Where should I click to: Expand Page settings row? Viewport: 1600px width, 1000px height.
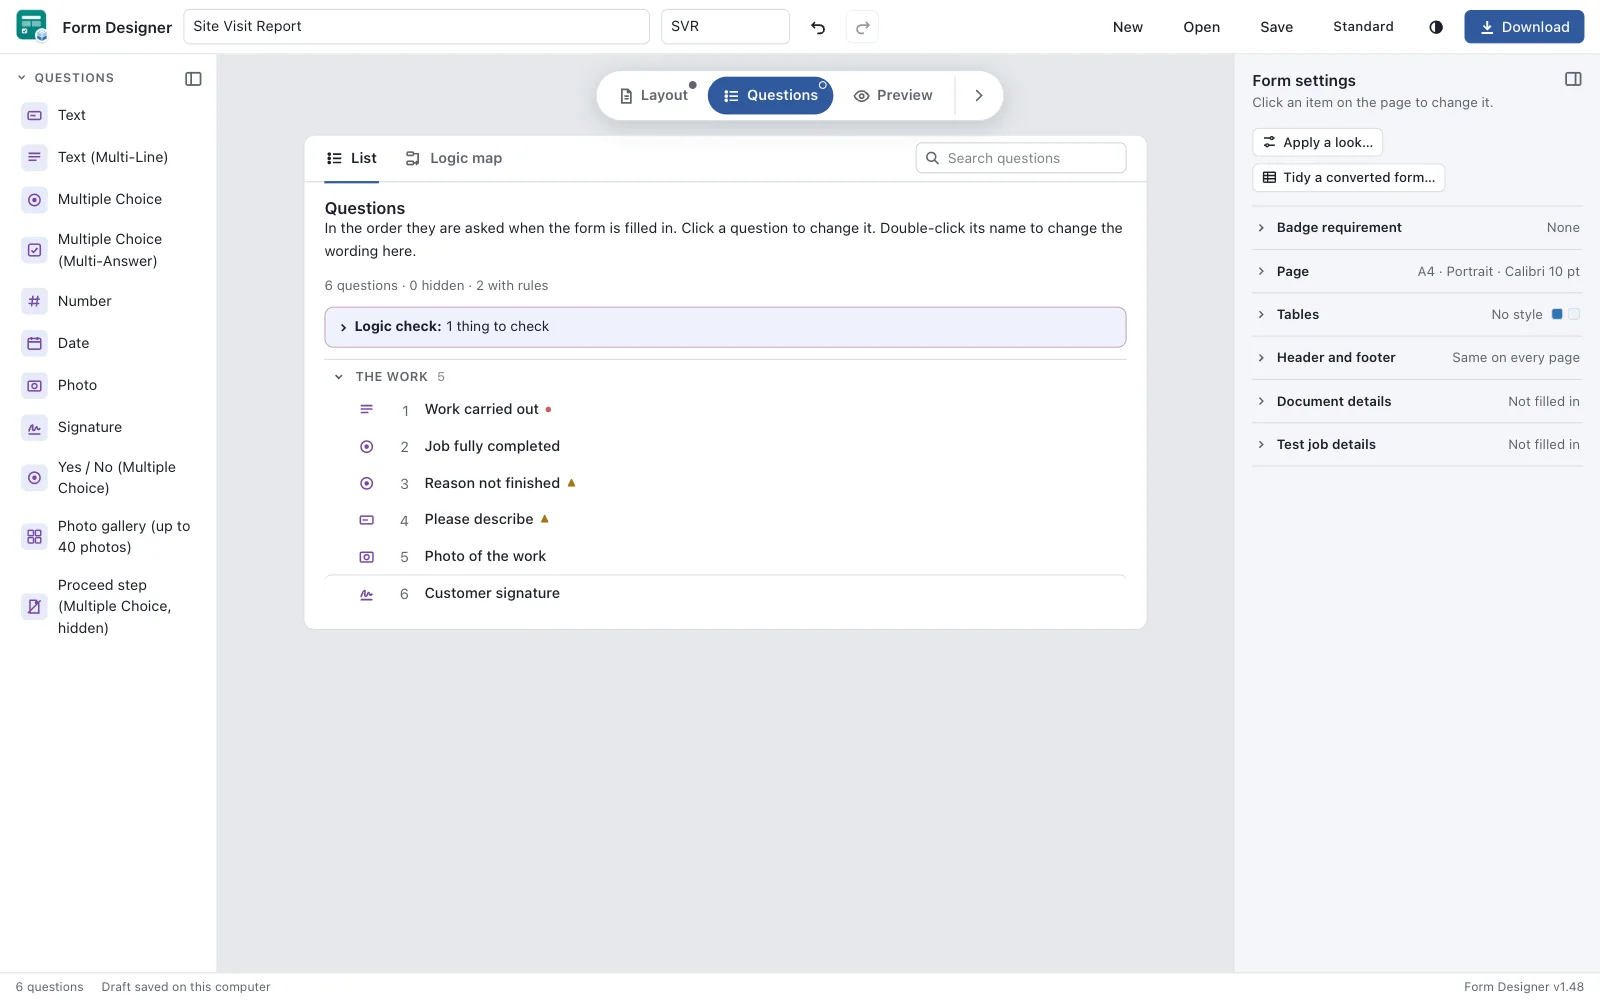pos(1417,271)
